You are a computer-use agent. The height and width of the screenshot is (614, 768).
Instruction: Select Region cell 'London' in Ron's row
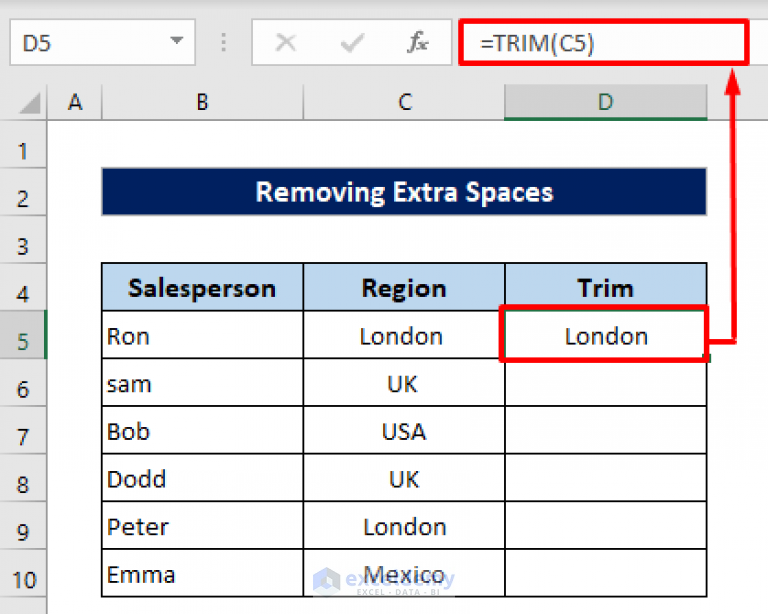click(x=404, y=335)
